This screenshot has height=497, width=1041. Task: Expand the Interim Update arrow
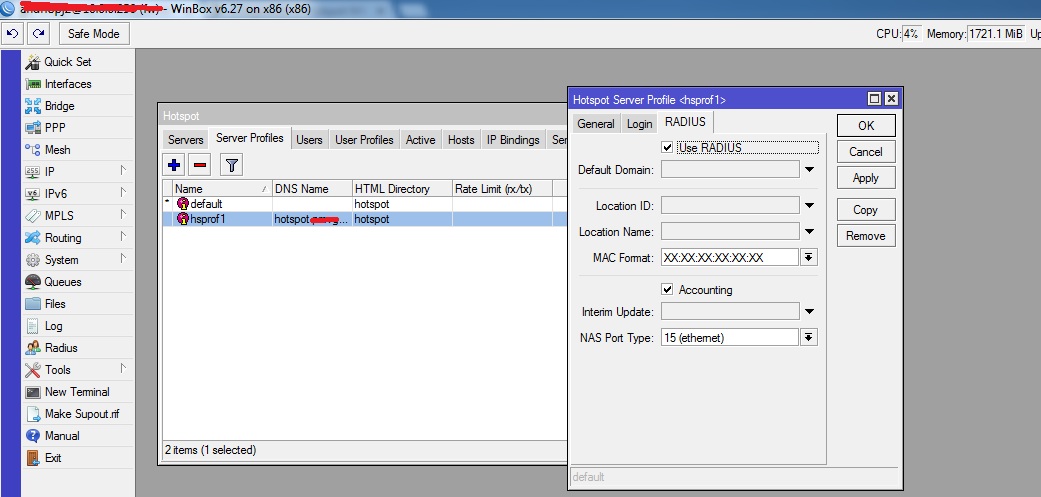809,312
